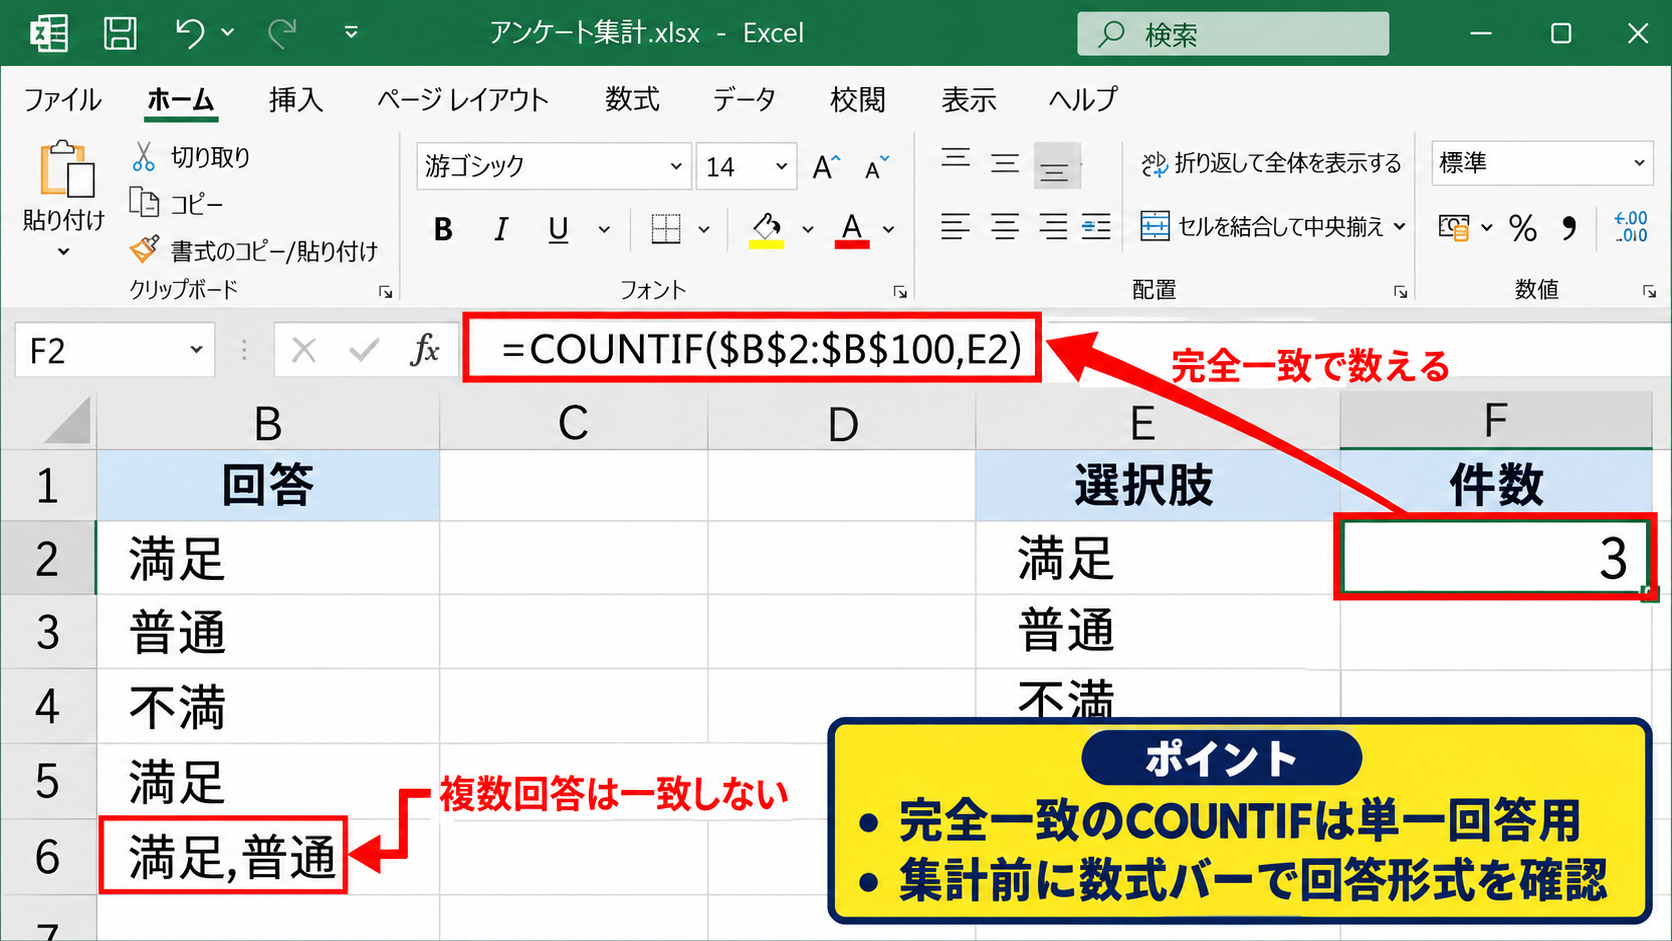Expand the セルを結合して中央揃え dropdown arrow
Image resolution: width=1672 pixels, height=941 pixels.
pyautogui.click(x=1399, y=227)
